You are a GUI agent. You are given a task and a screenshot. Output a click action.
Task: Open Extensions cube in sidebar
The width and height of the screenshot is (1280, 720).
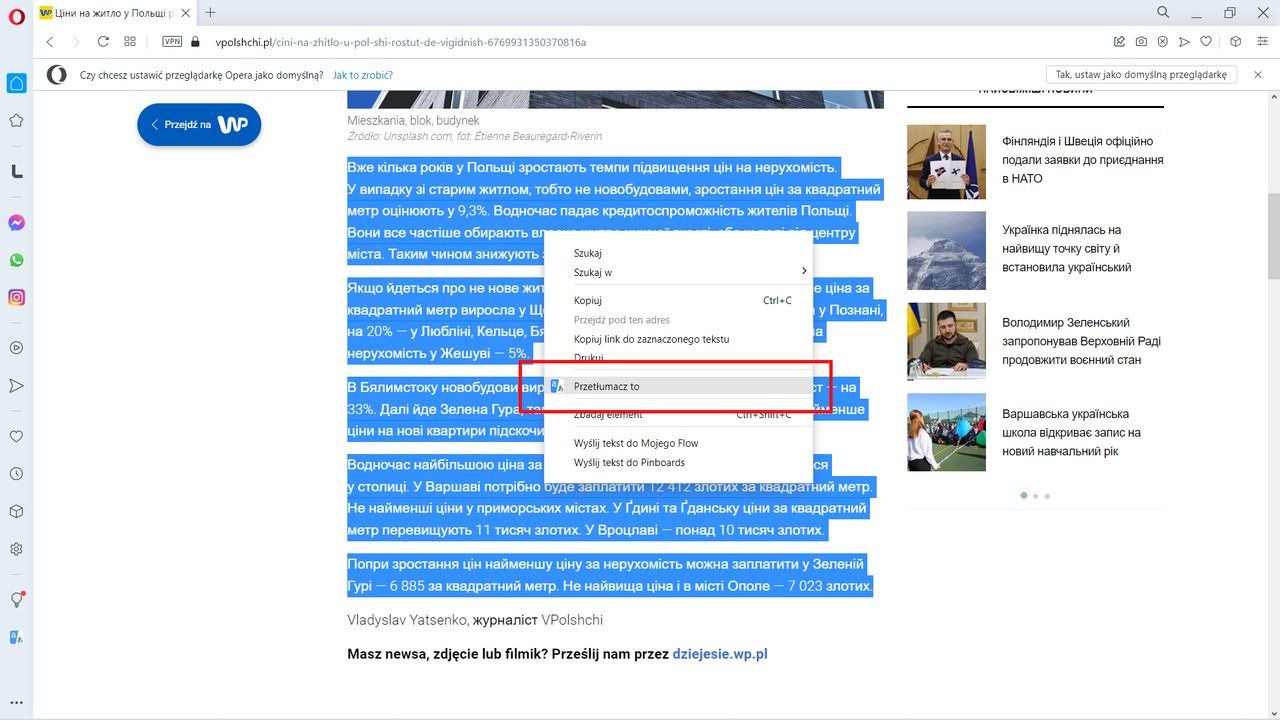click(16, 511)
